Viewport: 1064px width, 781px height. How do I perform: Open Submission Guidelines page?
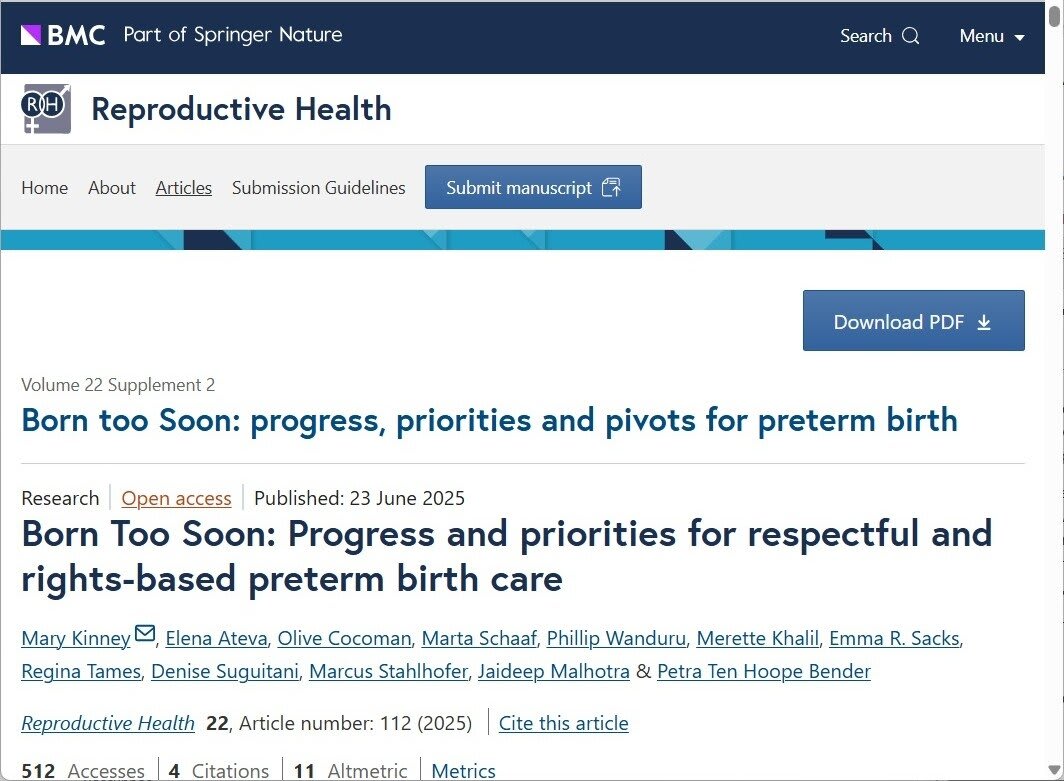[319, 188]
